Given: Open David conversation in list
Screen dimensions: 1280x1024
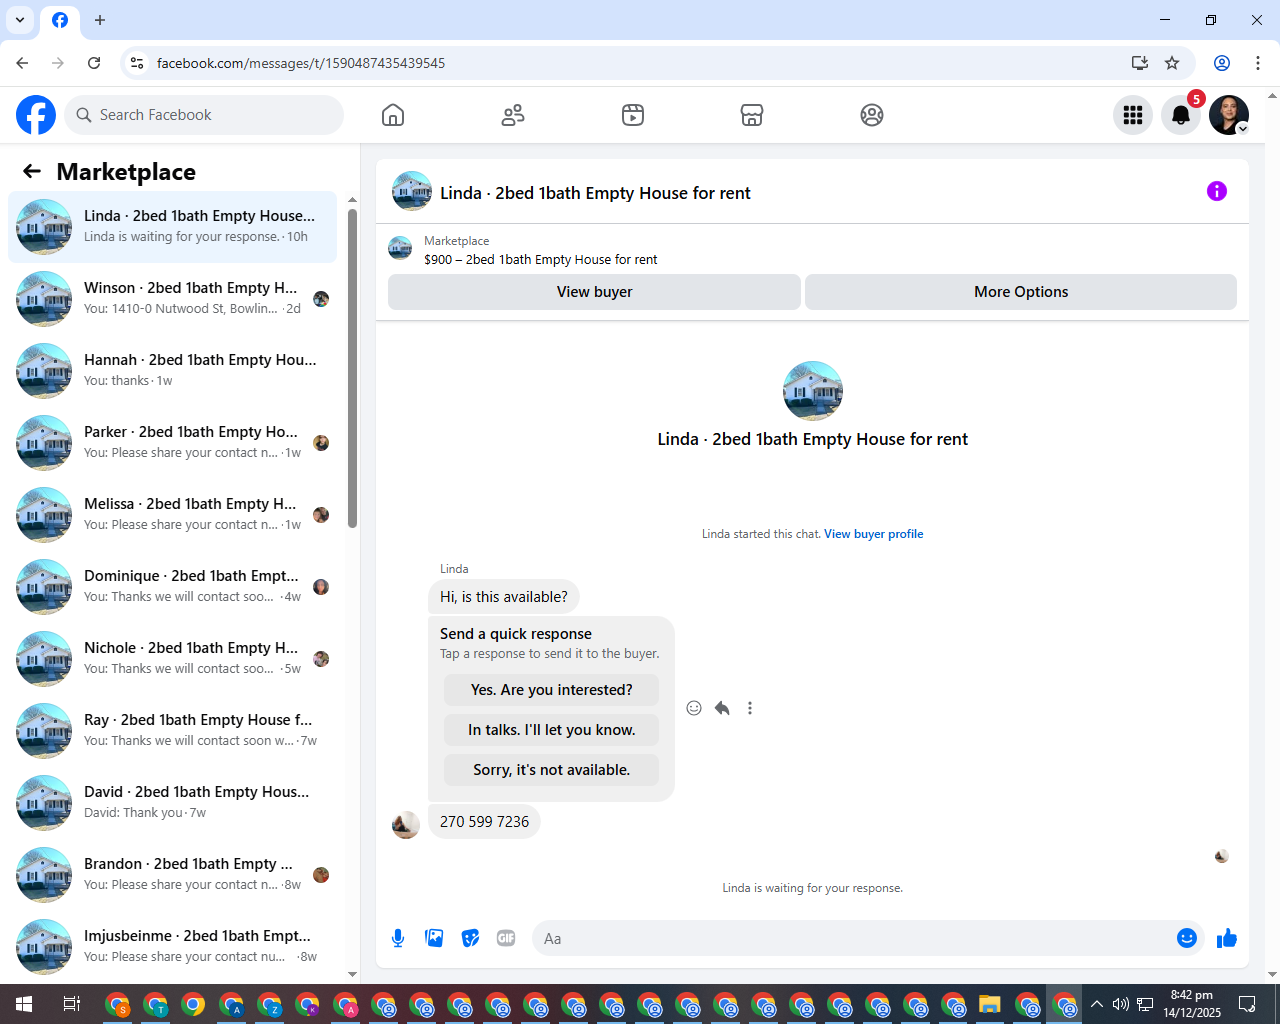Looking at the screenshot, I should pyautogui.click(x=172, y=803).
